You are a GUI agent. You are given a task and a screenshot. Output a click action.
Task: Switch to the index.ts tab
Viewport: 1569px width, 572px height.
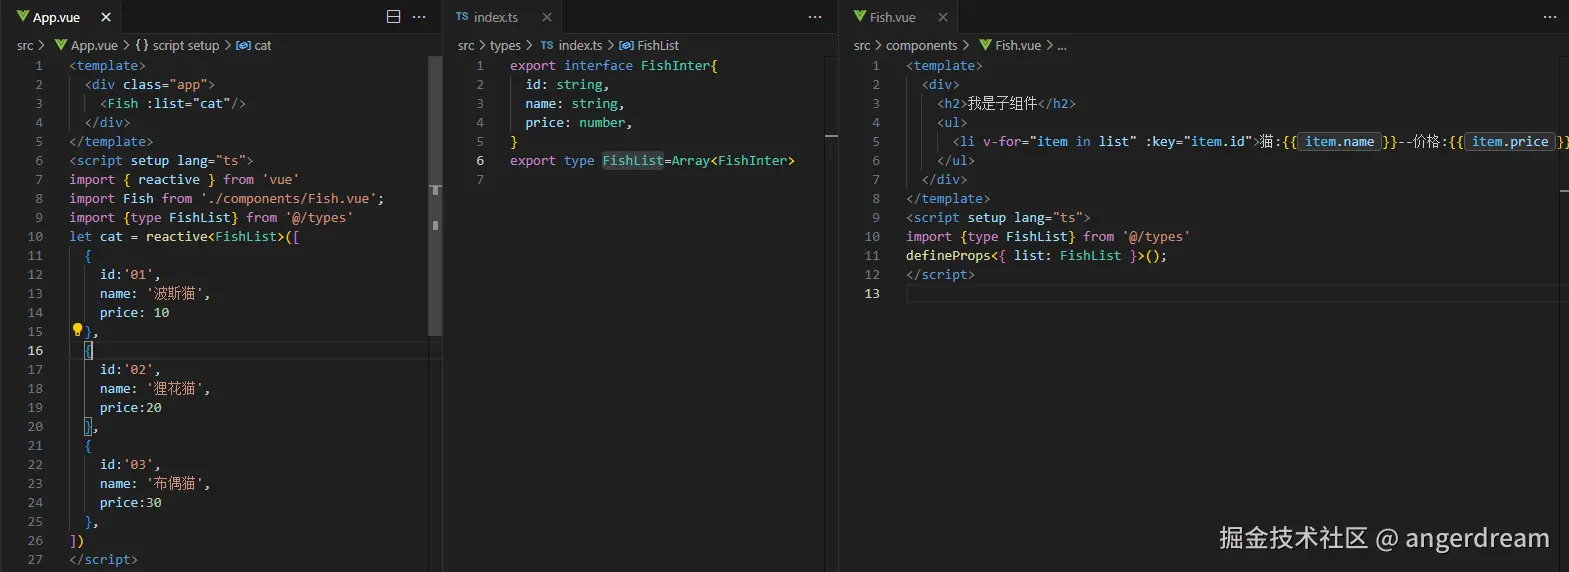click(x=495, y=17)
